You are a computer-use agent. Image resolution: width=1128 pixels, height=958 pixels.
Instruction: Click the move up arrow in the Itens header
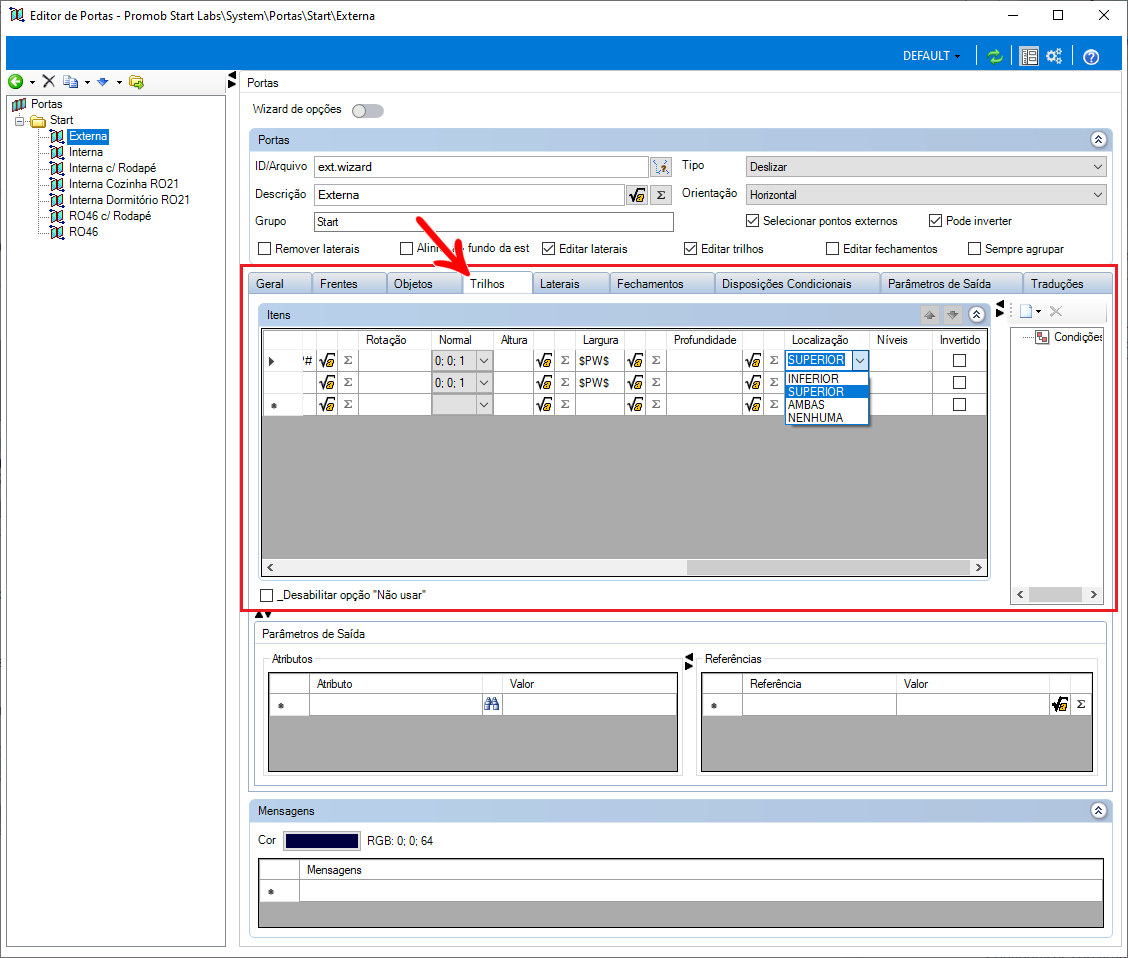(x=929, y=315)
